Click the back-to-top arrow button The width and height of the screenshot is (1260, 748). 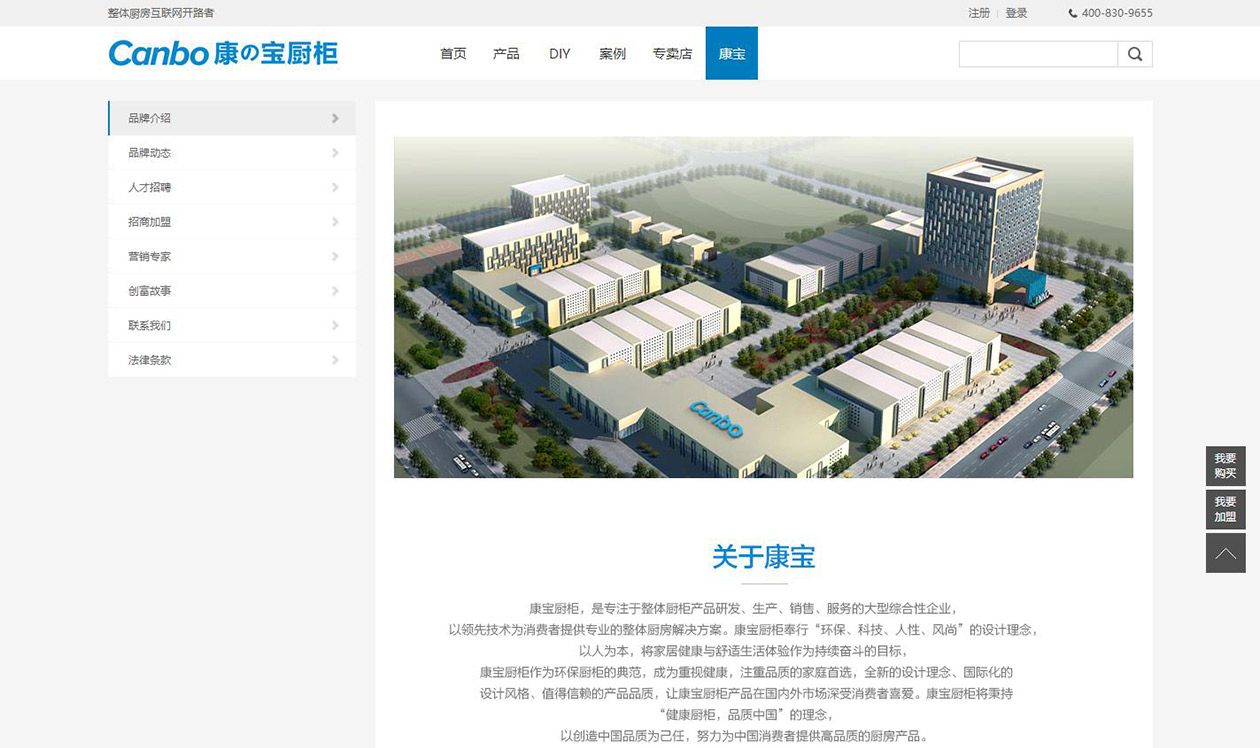(1225, 553)
